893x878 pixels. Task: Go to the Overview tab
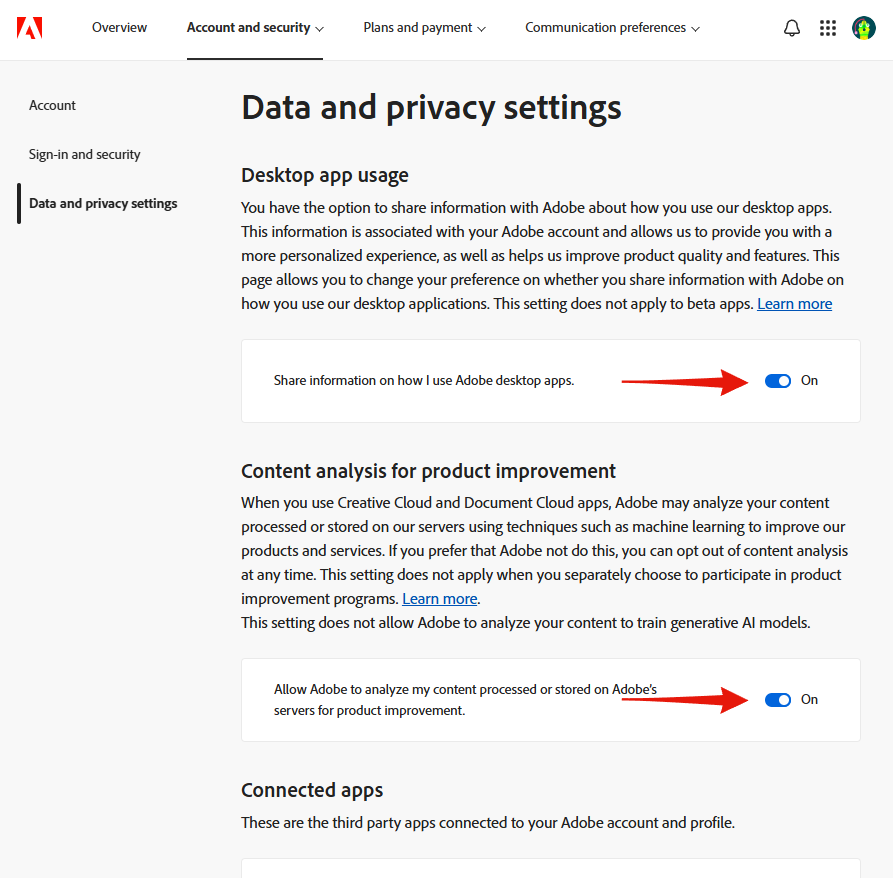coord(120,27)
